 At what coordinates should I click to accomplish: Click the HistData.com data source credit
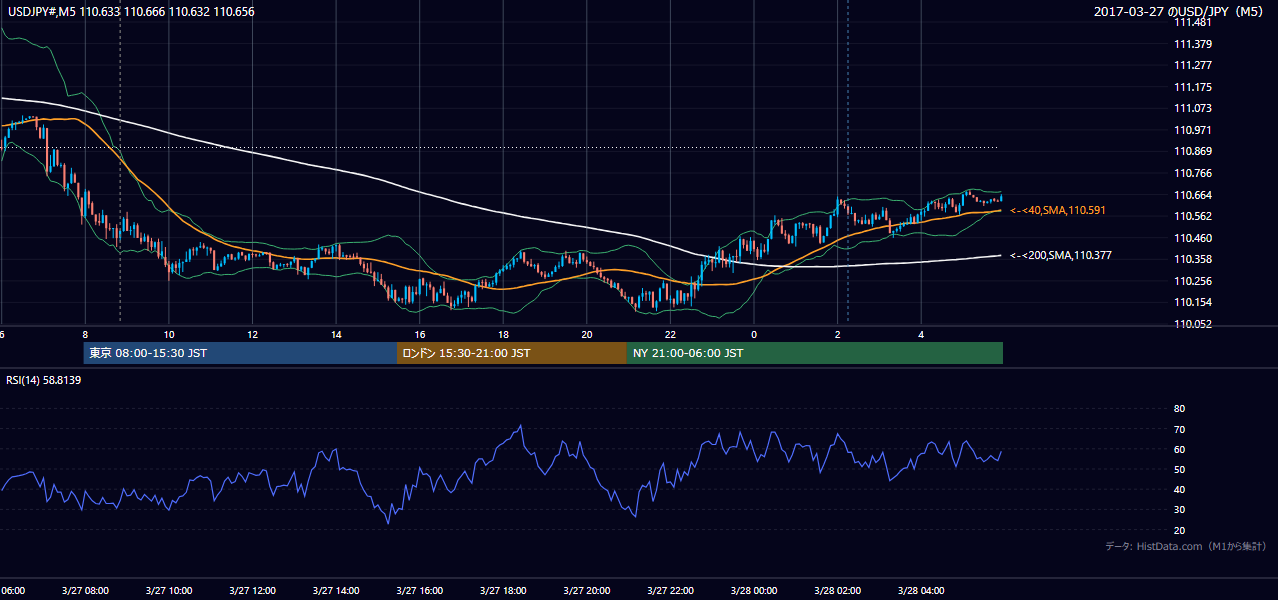[x=1185, y=546]
